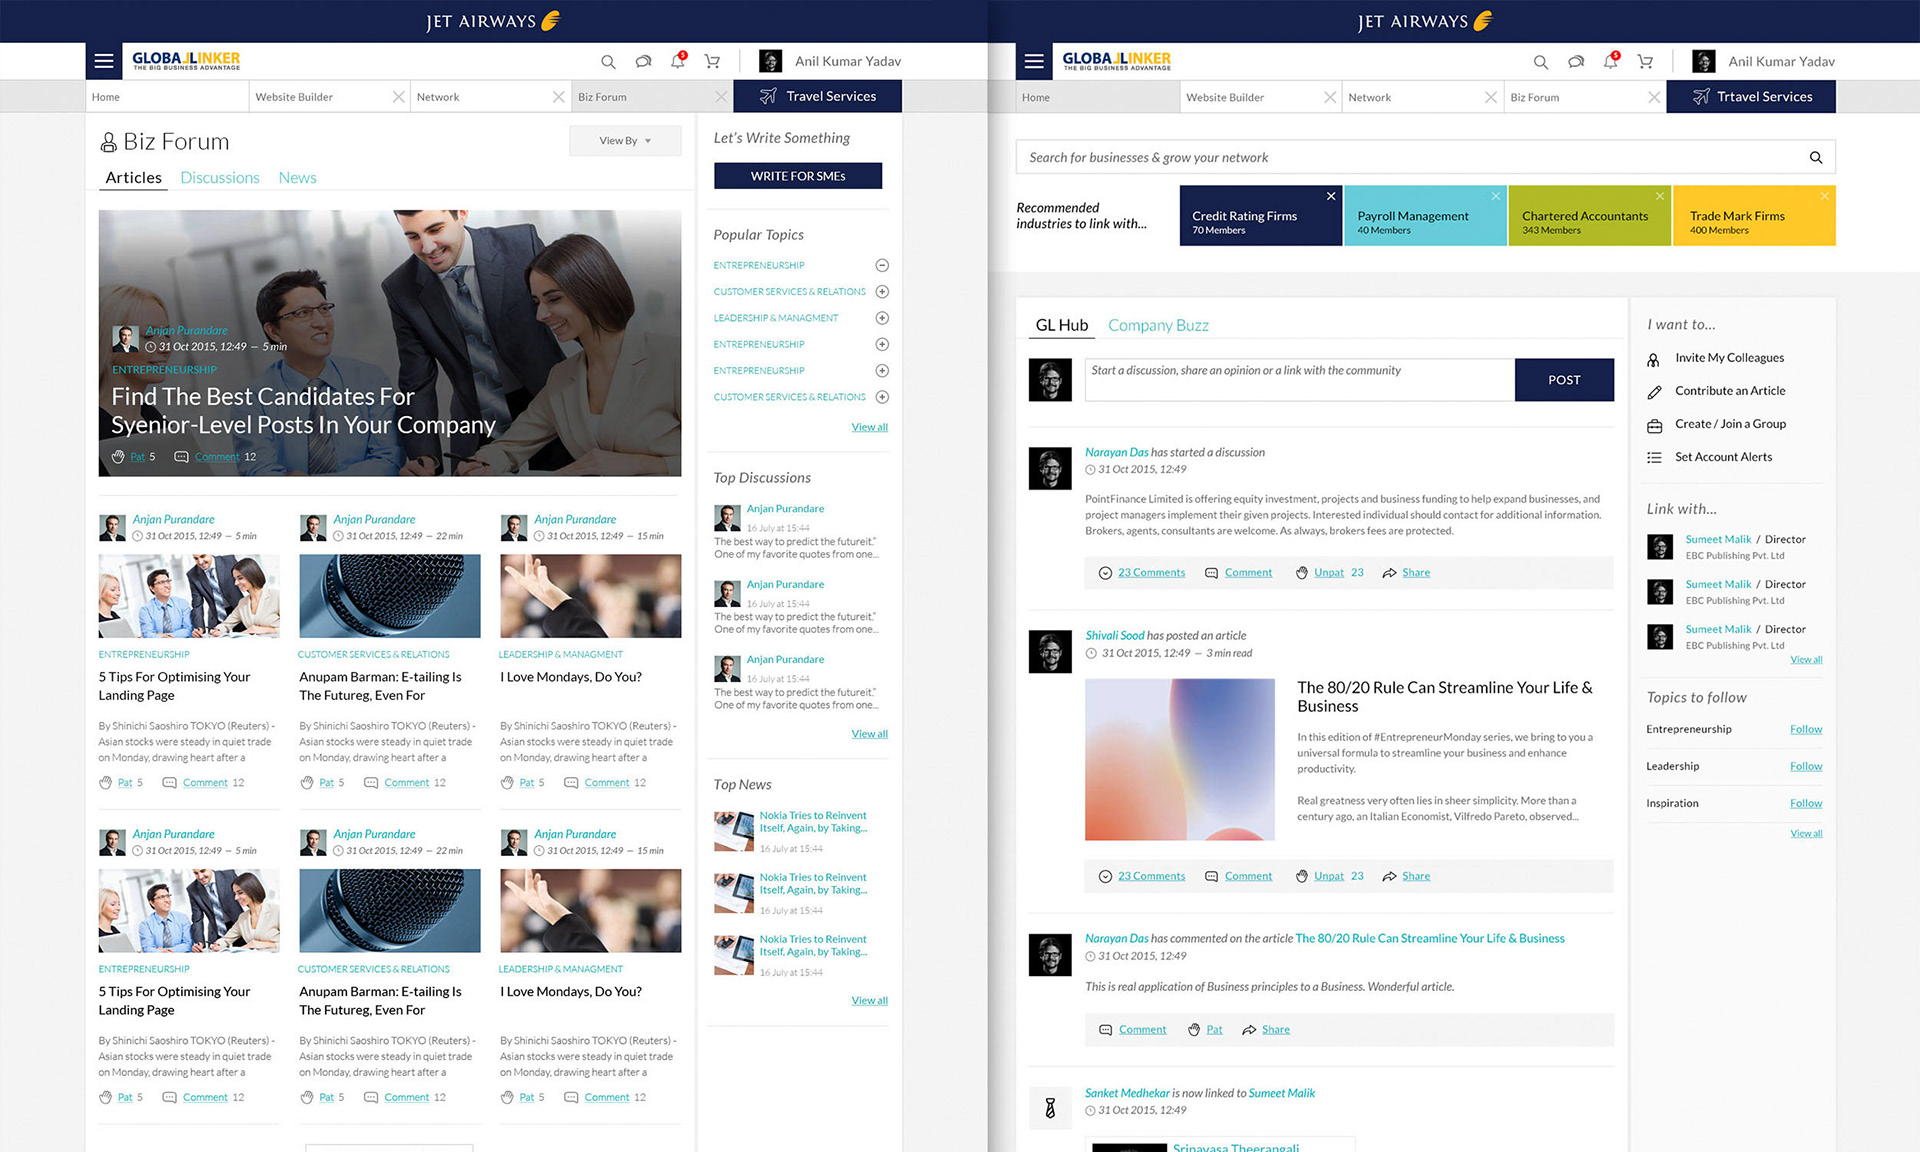Viewport: 1920px width, 1152px height.
Task: Switch to the Company Buzz tab
Action: pos(1157,325)
